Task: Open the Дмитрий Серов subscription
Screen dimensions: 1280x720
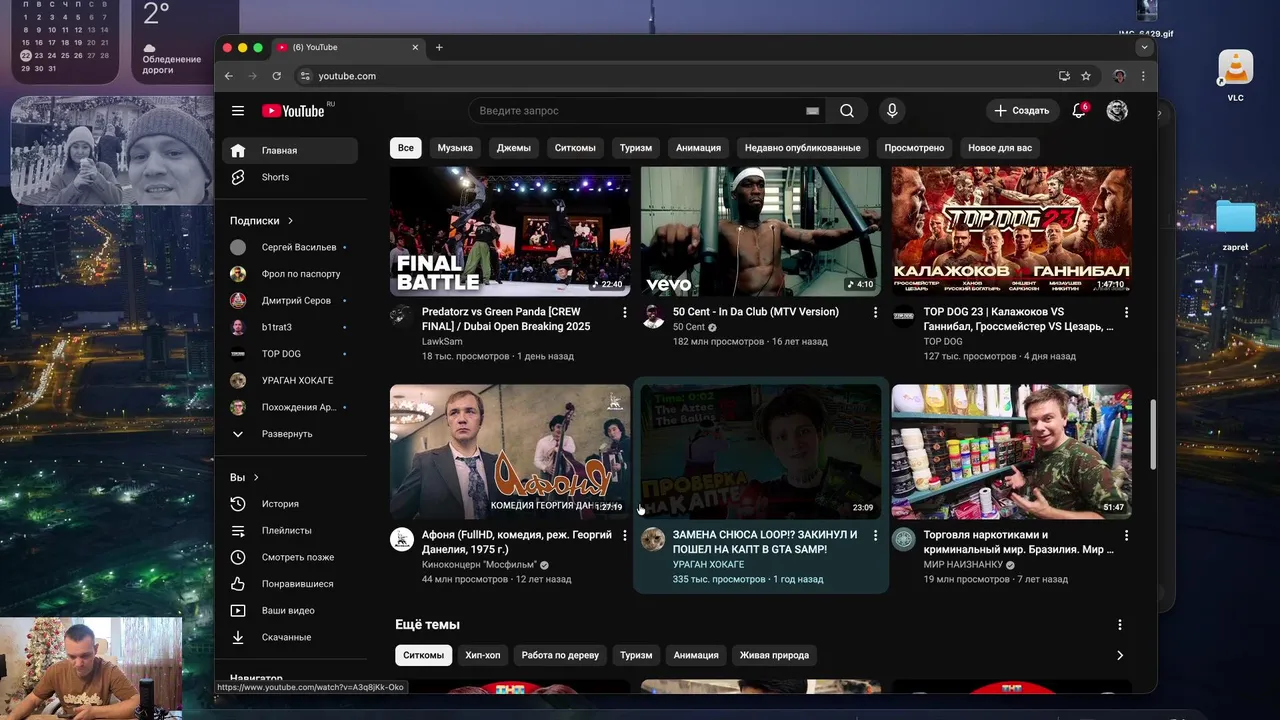Action: [290, 300]
